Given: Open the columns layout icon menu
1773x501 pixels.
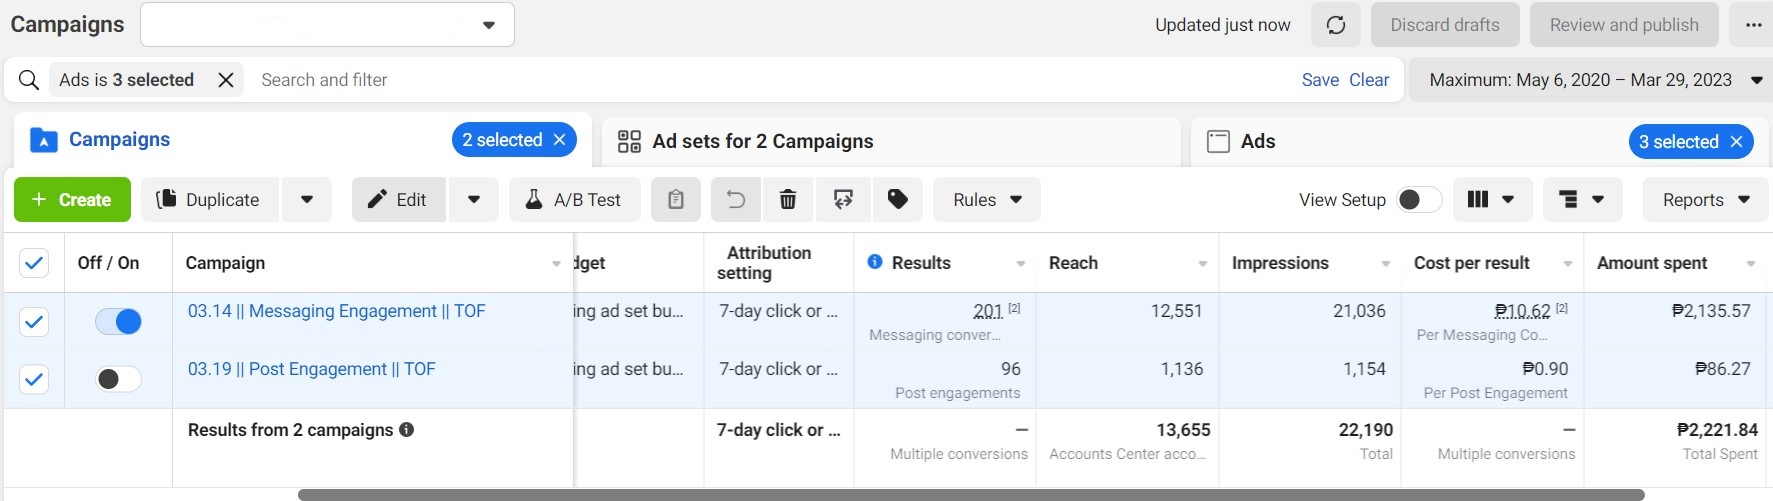Looking at the screenshot, I should pyautogui.click(x=1490, y=200).
